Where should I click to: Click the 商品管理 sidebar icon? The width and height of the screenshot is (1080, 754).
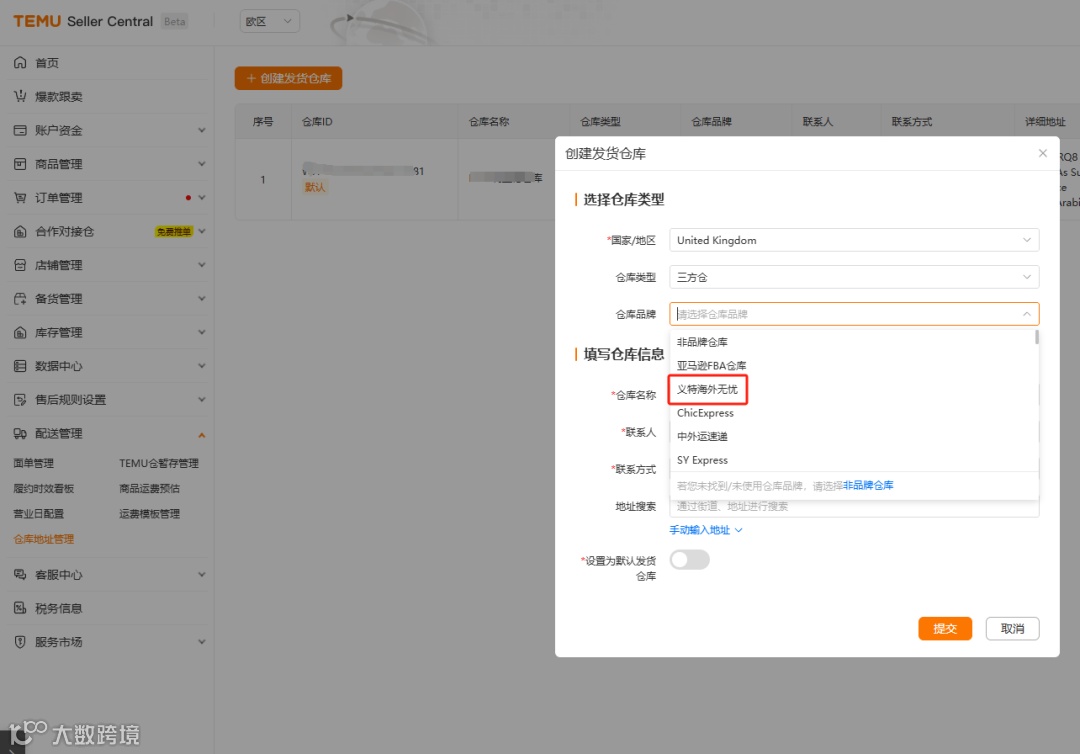pyautogui.click(x=20, y=164)
